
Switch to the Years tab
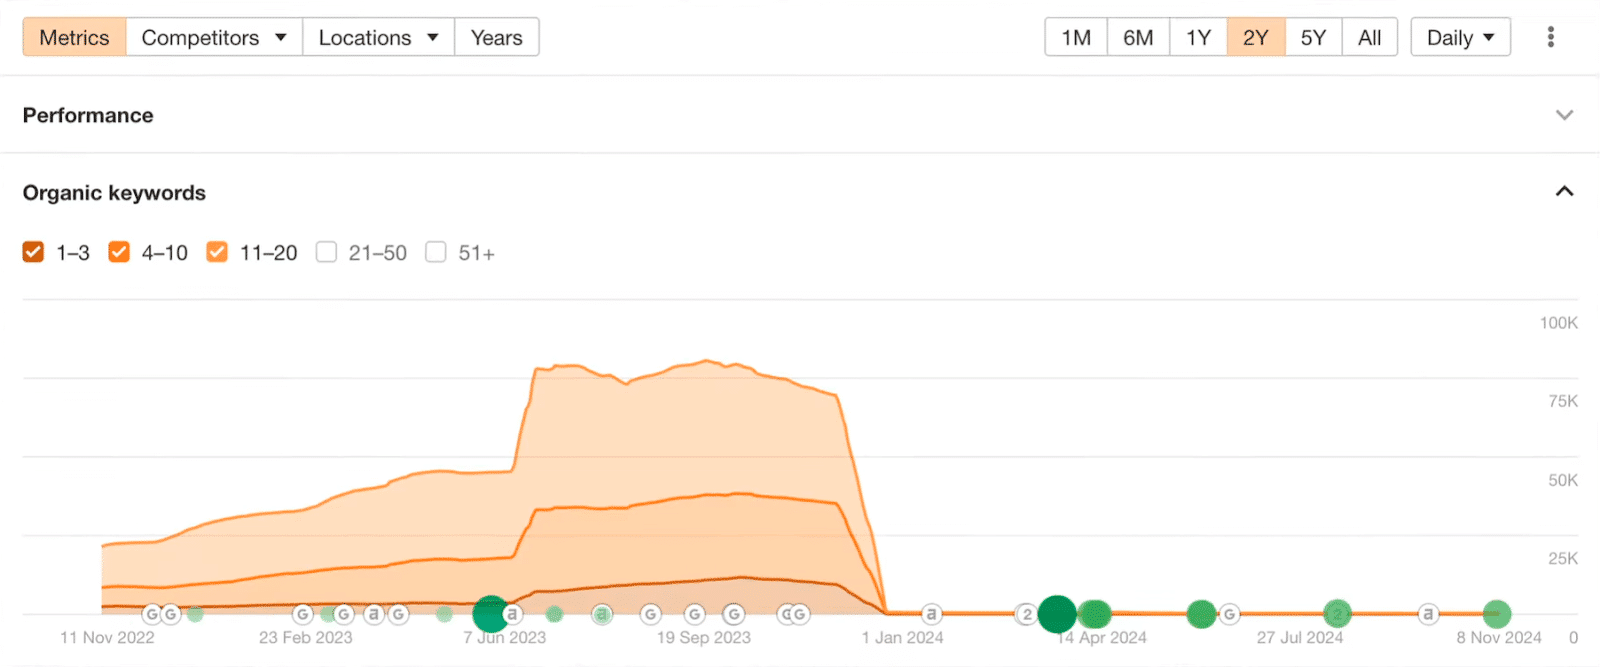pyautogui.click(x=496, y=38)
